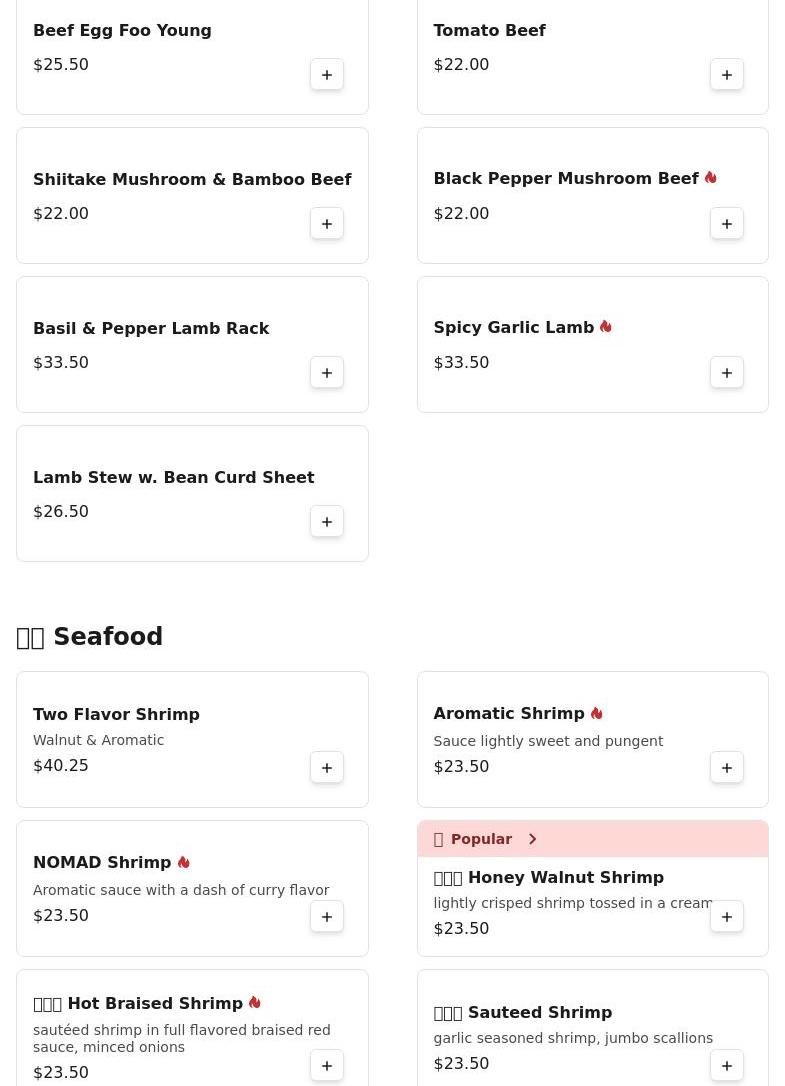Expand the Popular badge chevron
This screenshot has height=1086, width=785.
[532, 839]
